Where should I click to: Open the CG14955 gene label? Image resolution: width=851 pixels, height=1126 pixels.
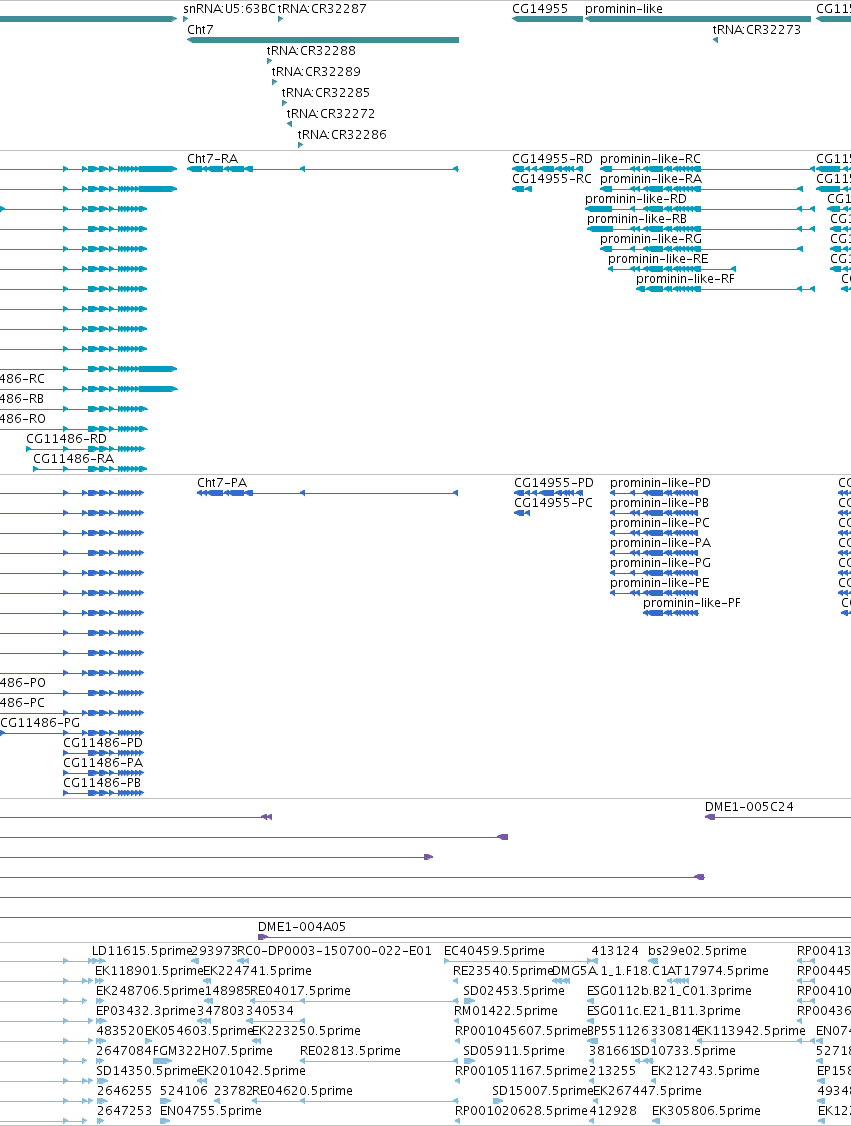click(540, 9)
